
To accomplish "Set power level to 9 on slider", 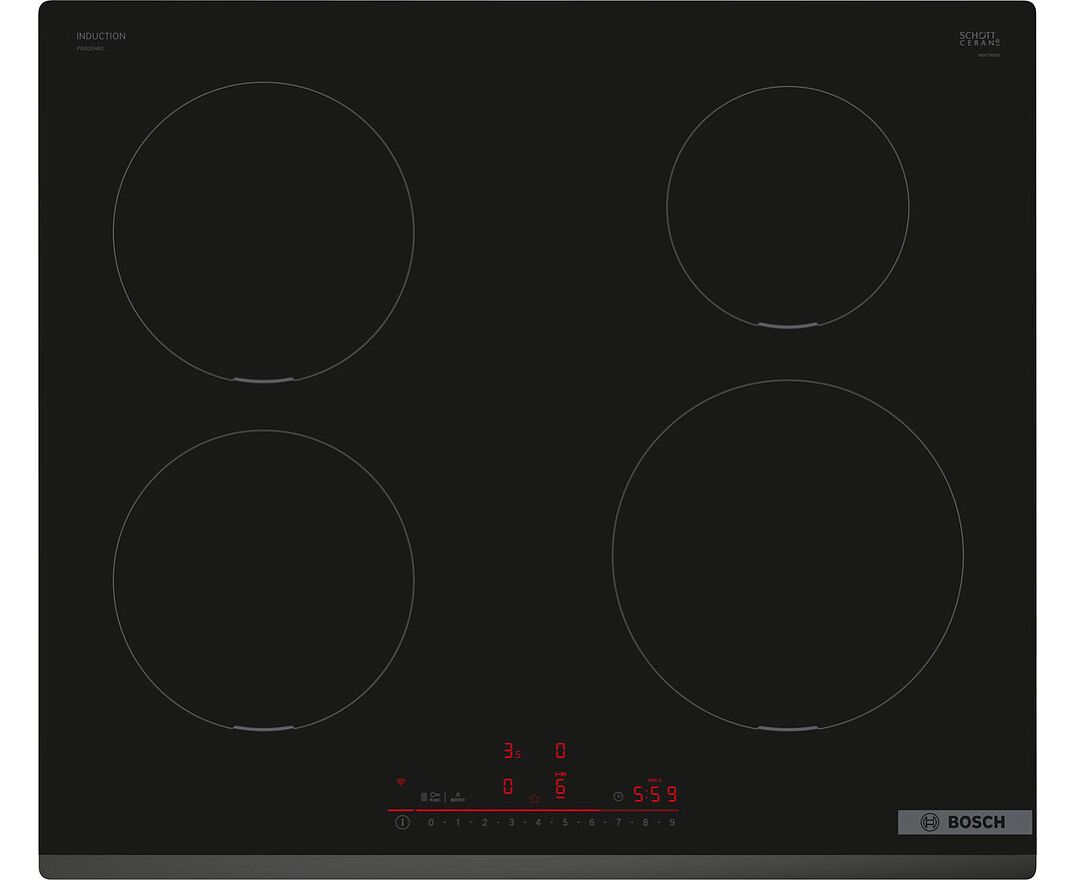I will tap(672, 822).
